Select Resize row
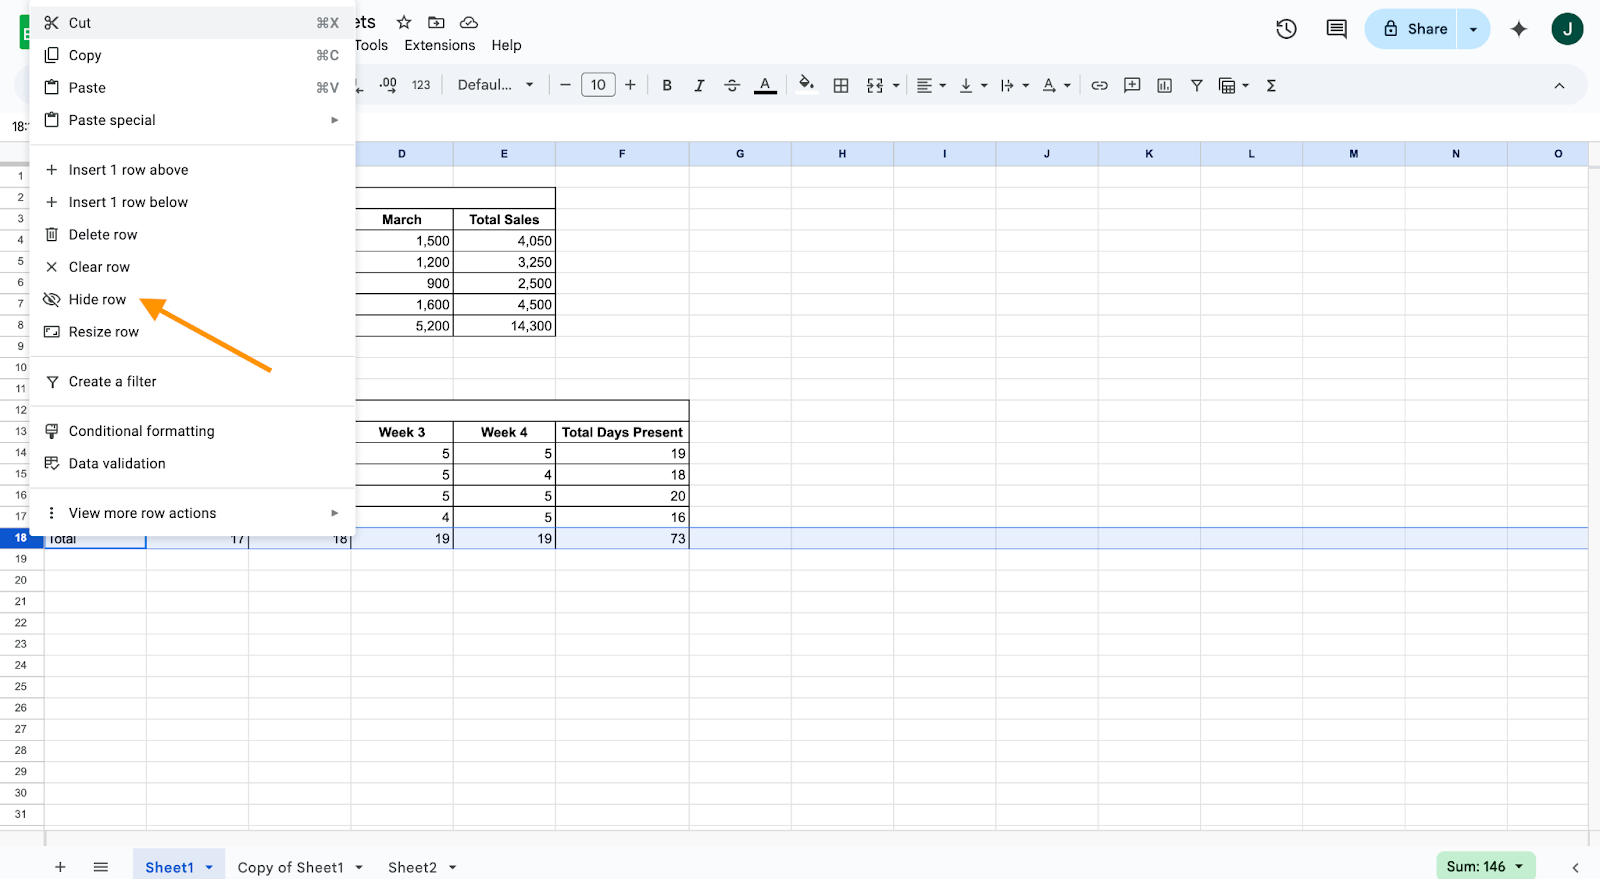1600x879 pixels. point(192,332)
